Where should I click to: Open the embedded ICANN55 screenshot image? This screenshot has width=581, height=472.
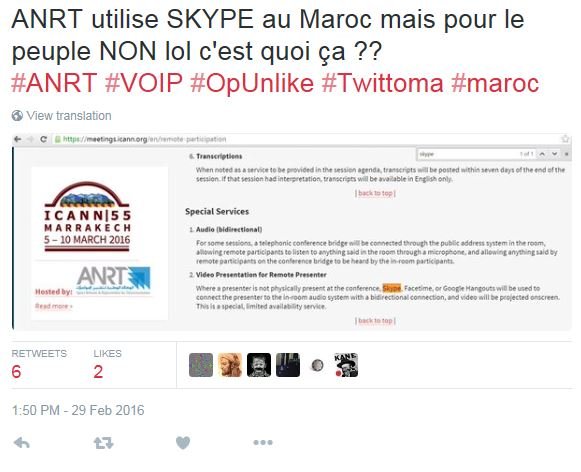[292, 232]
